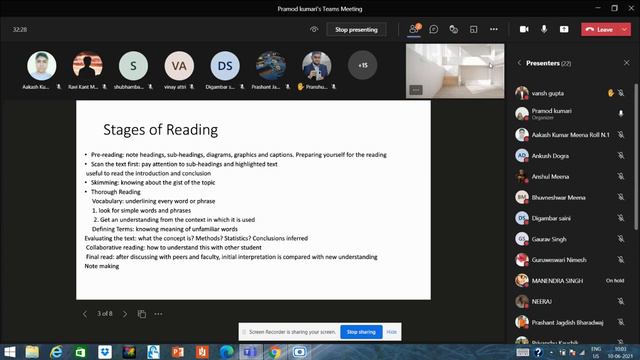640x360 pixels.
Task: Click Gaurav Singh's muted mic icon
Action: (621, 239)
